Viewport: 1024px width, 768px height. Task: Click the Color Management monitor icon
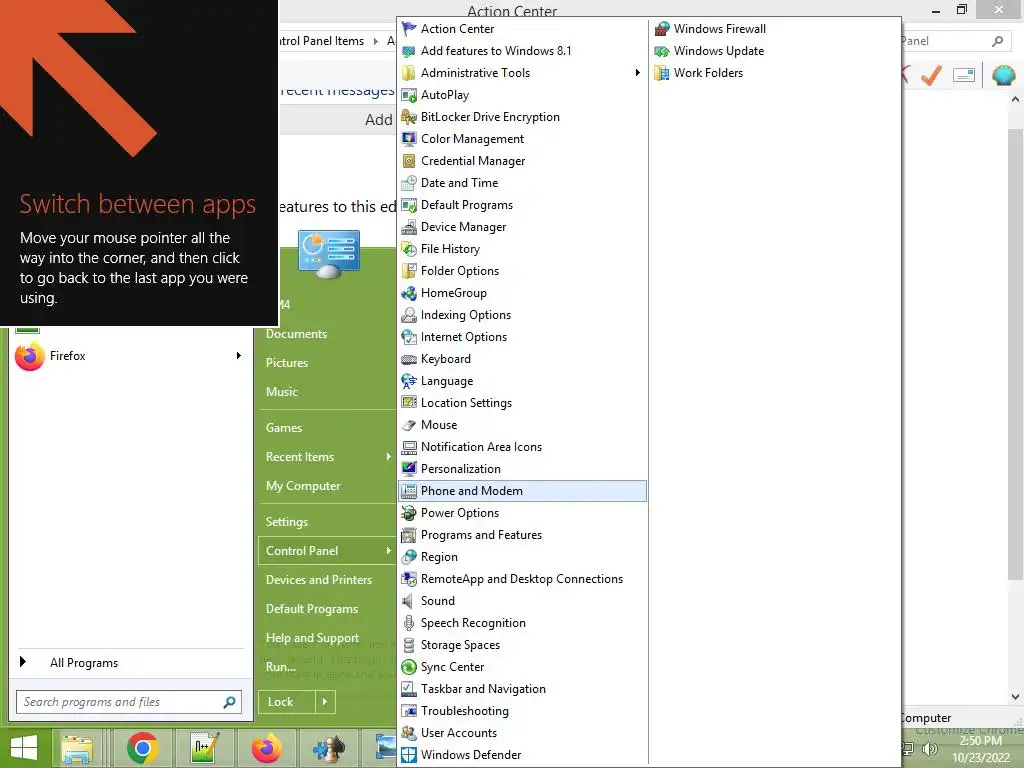tap(409, 139)
